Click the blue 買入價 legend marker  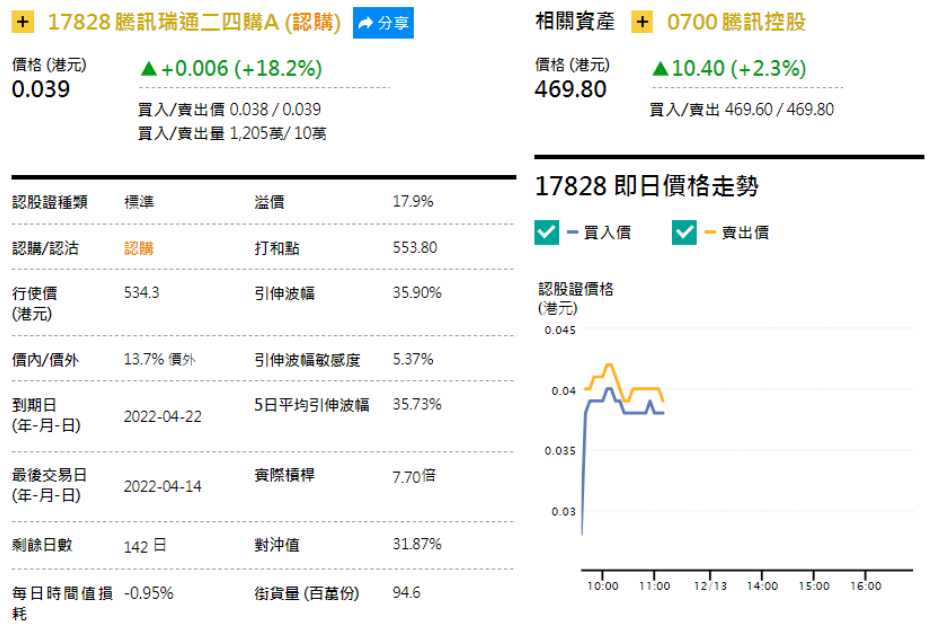click(x=572, y=232)
